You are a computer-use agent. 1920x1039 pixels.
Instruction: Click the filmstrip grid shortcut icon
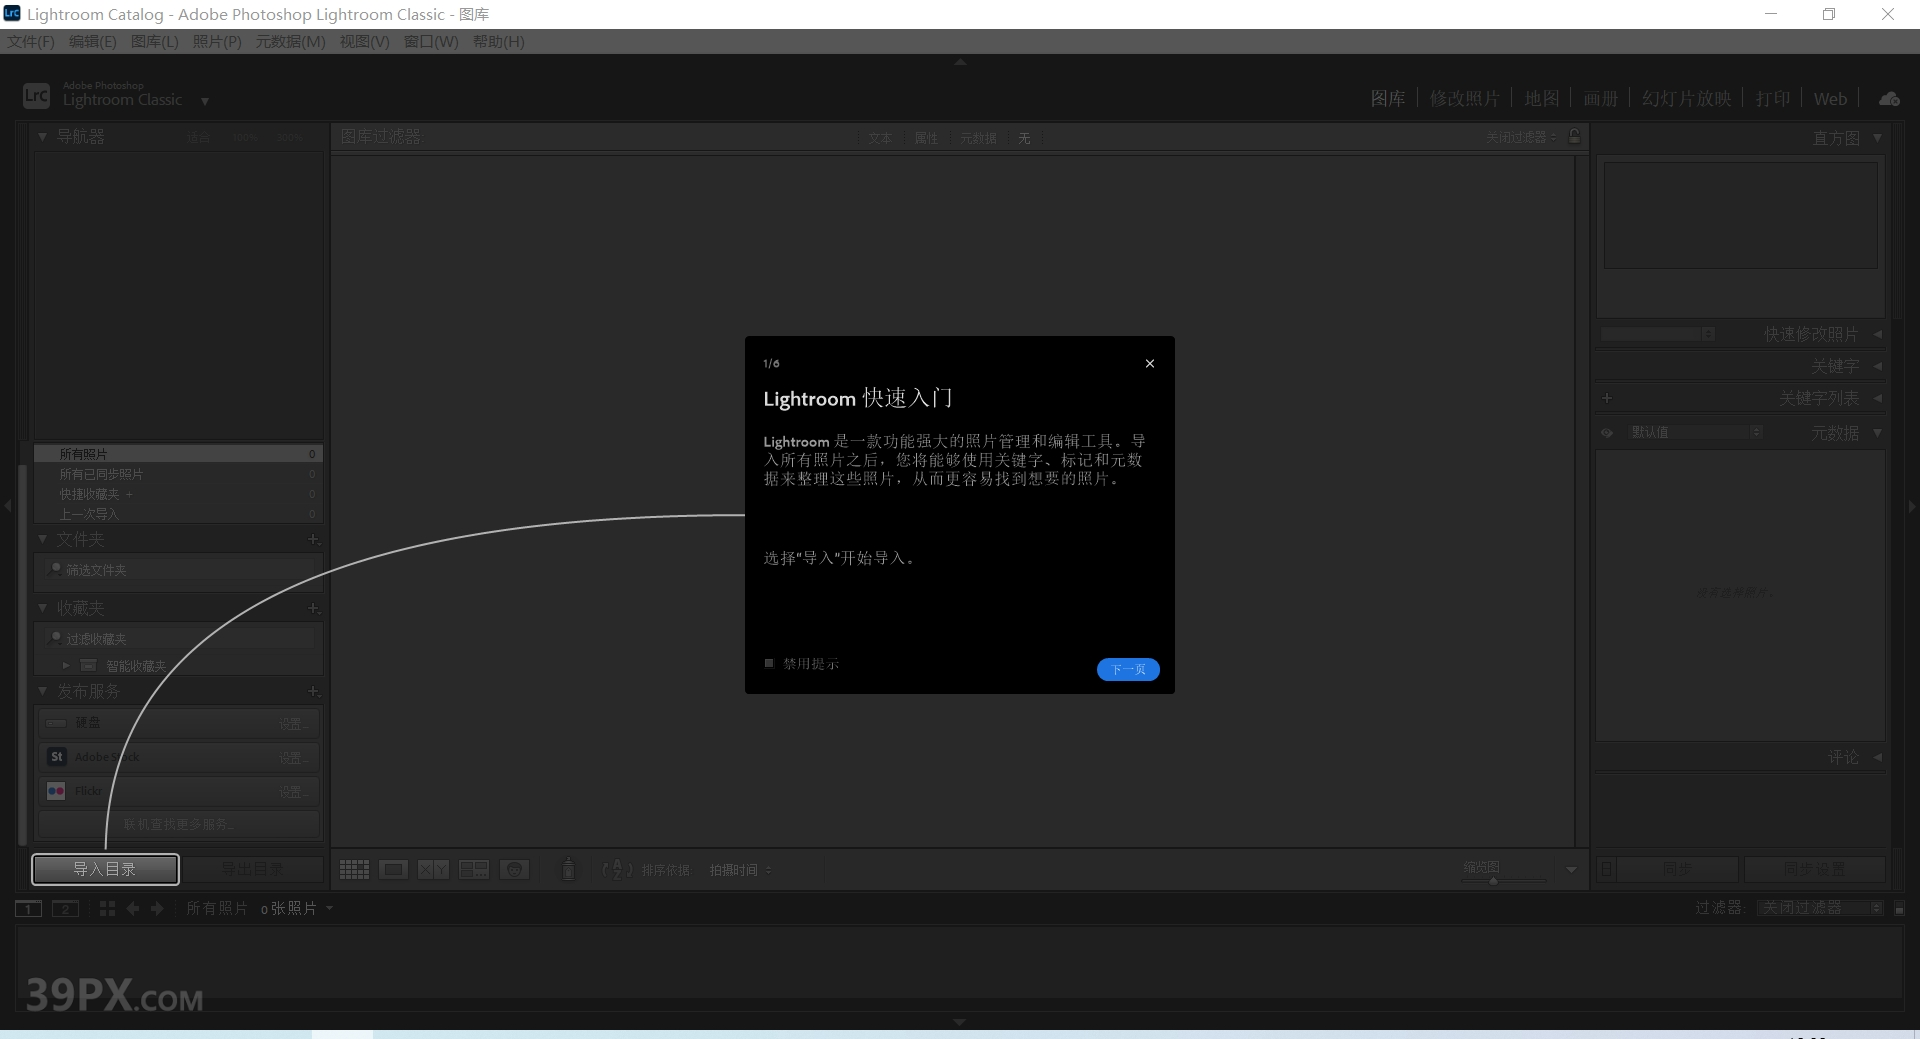[x=107, y=908]
